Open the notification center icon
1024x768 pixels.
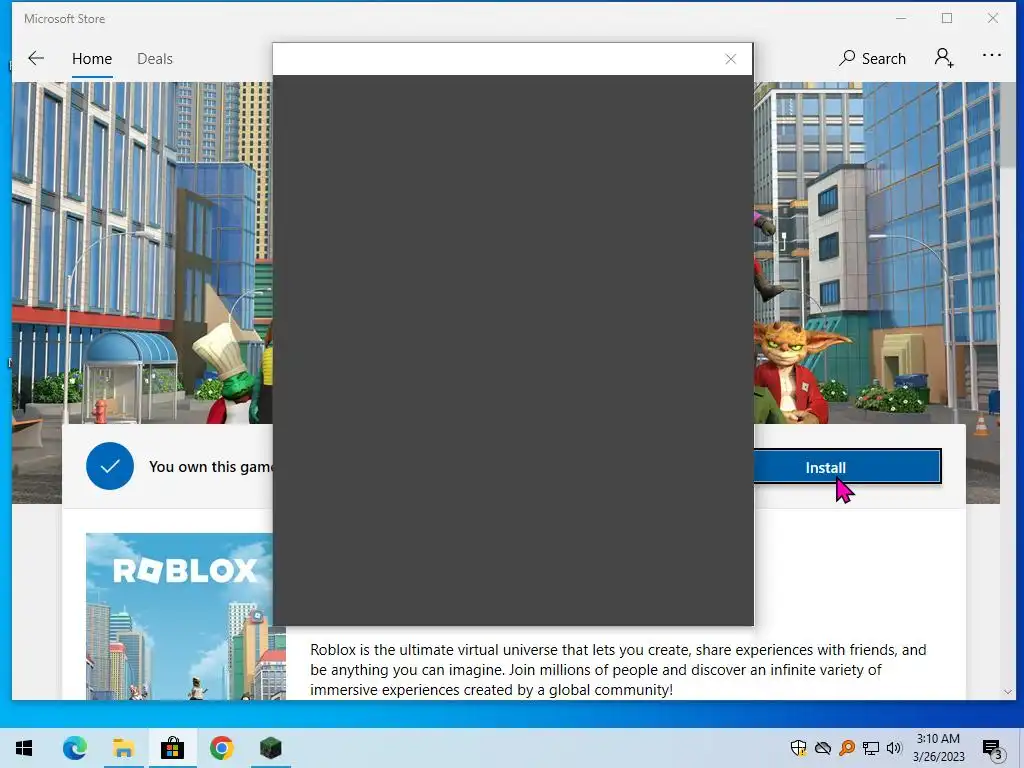(x=993, y=748)
